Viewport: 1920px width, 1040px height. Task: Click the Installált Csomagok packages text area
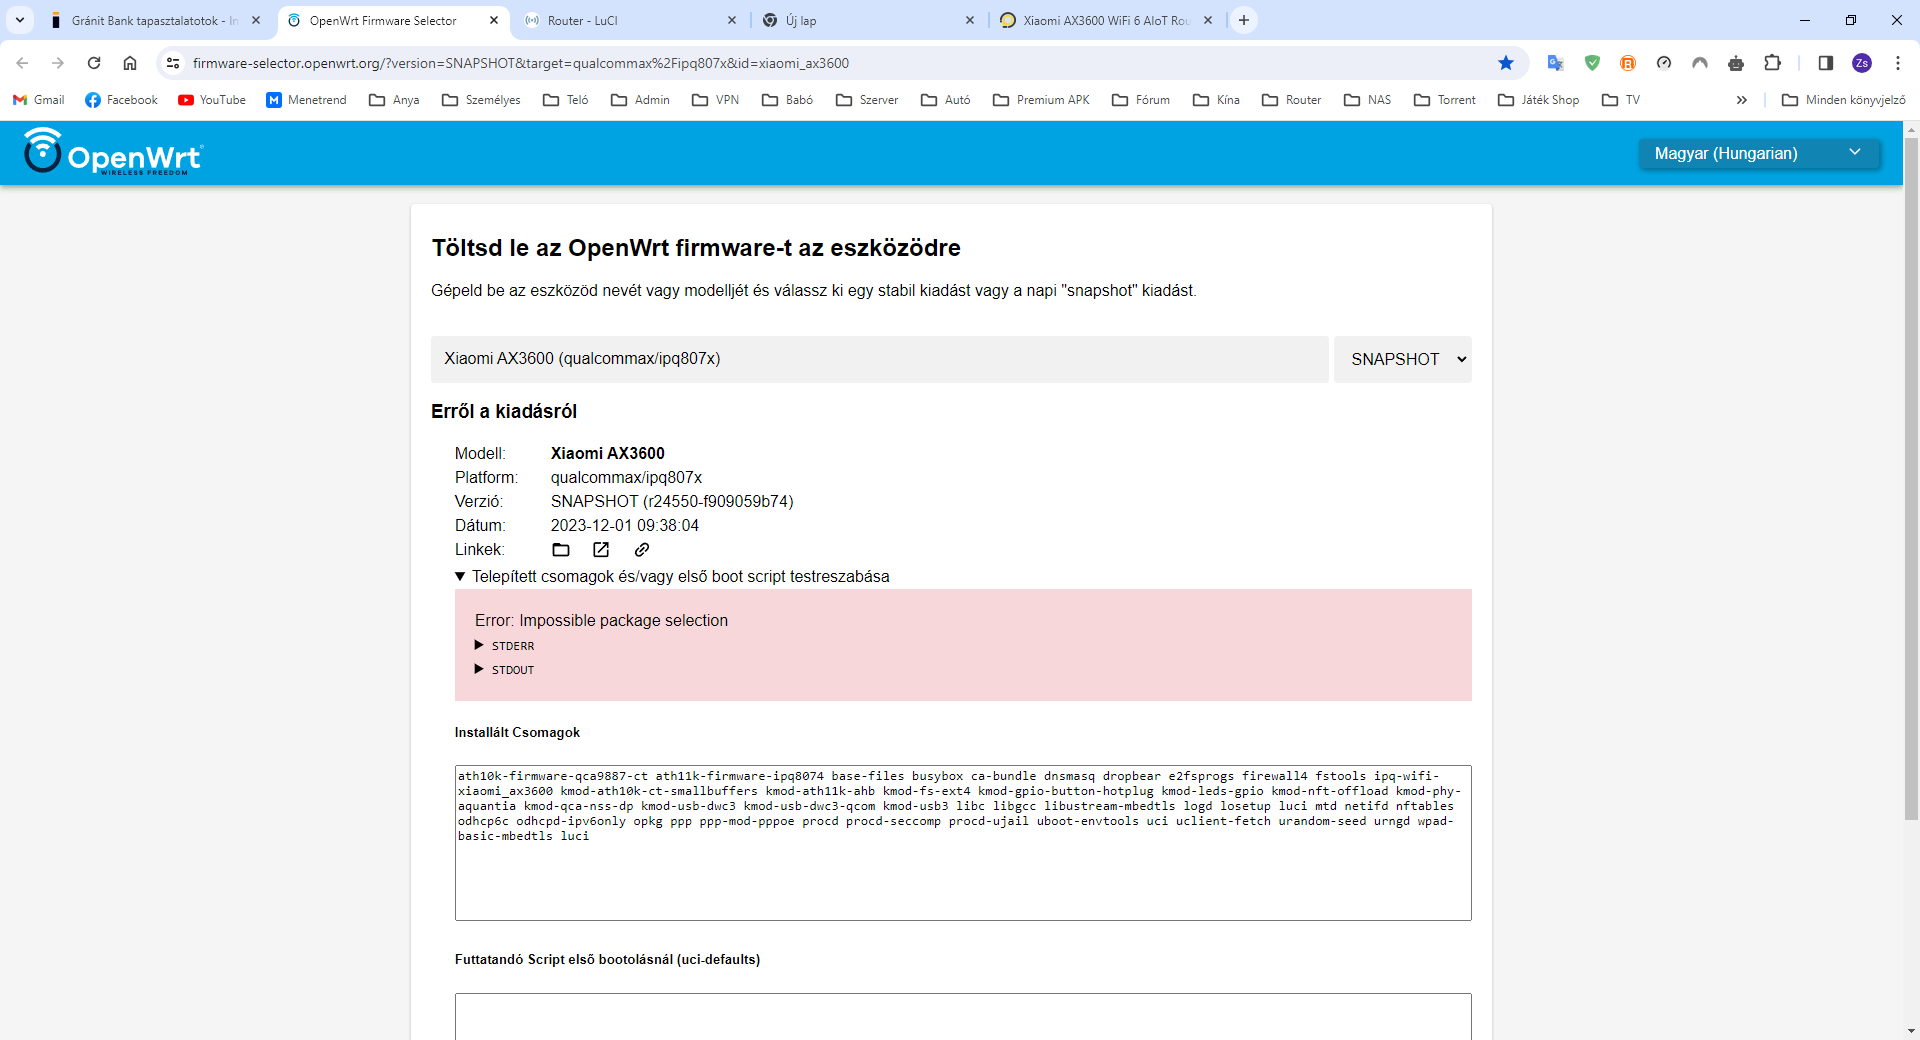(x=963, y=843)
